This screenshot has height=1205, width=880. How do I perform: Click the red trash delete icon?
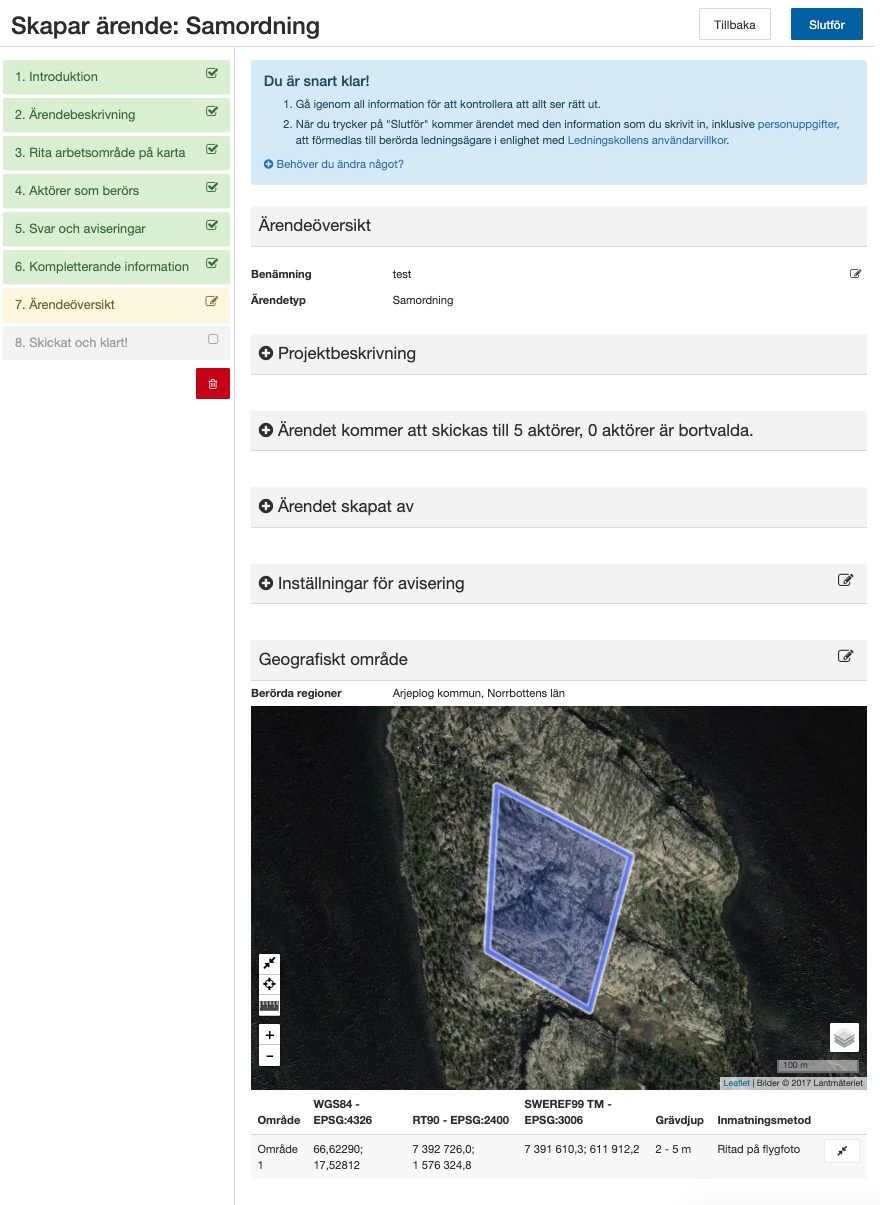pyautogui.click(x=212, y=384)
